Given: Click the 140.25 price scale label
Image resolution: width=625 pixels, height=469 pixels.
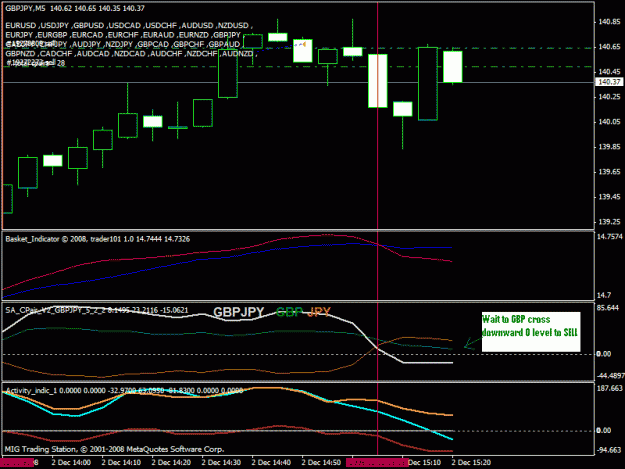Looking at the screenshot, I should pos(609,97).
